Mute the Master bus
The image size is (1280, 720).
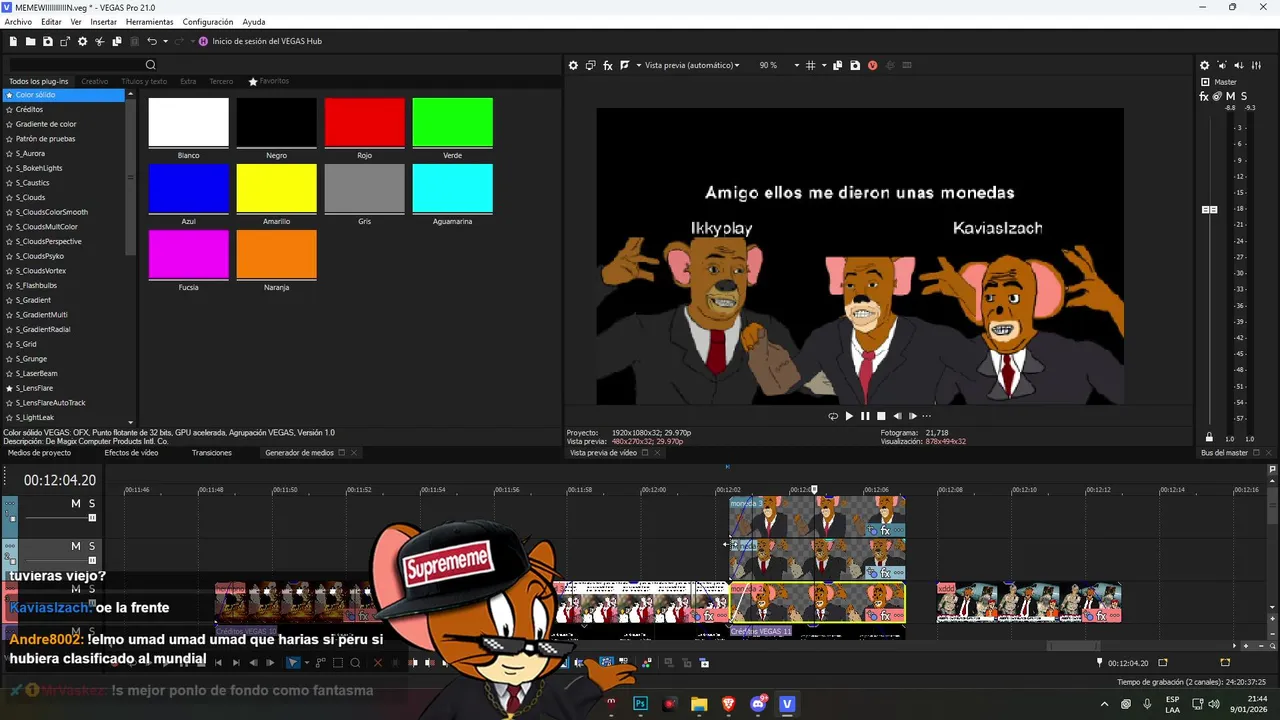point(1230,97)
